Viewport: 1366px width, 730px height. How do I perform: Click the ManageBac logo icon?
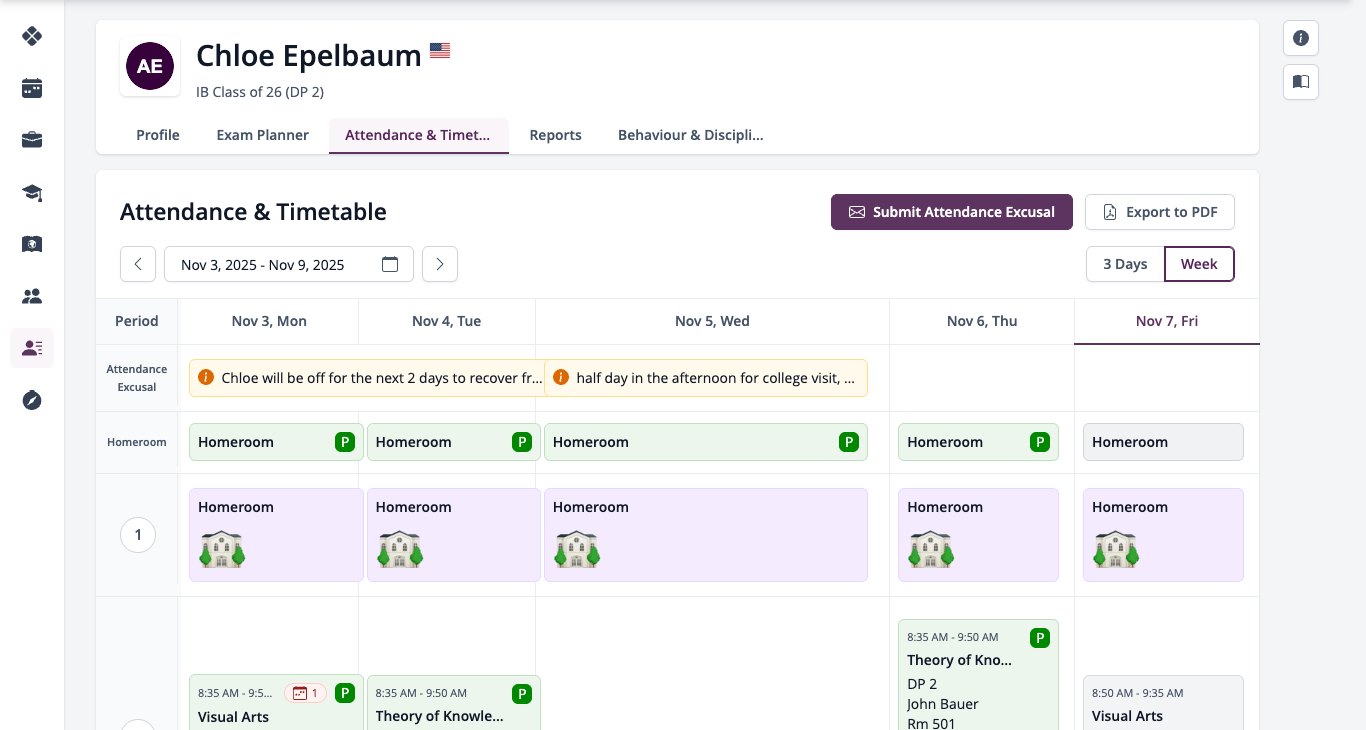pos(32,36)
